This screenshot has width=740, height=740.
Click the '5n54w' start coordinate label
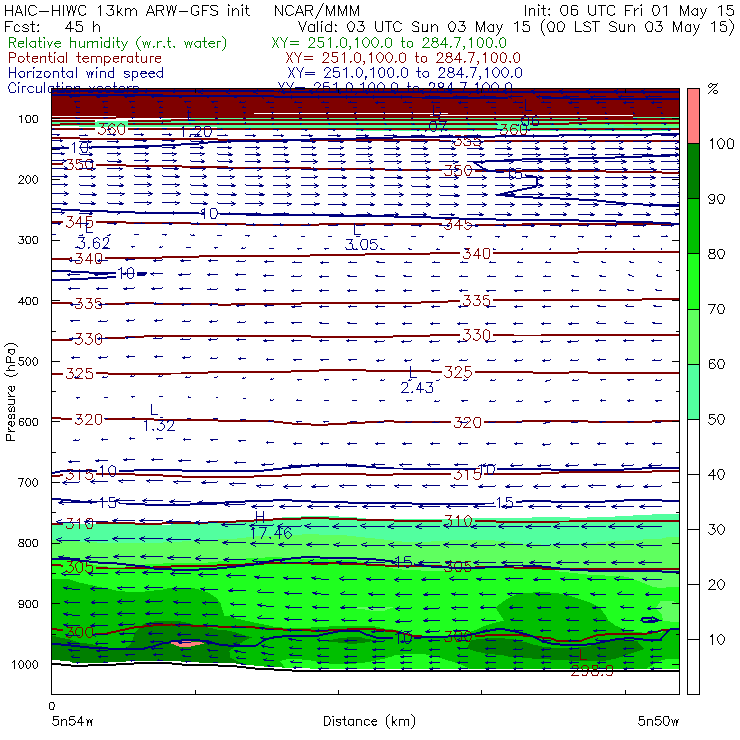(73, 721)
